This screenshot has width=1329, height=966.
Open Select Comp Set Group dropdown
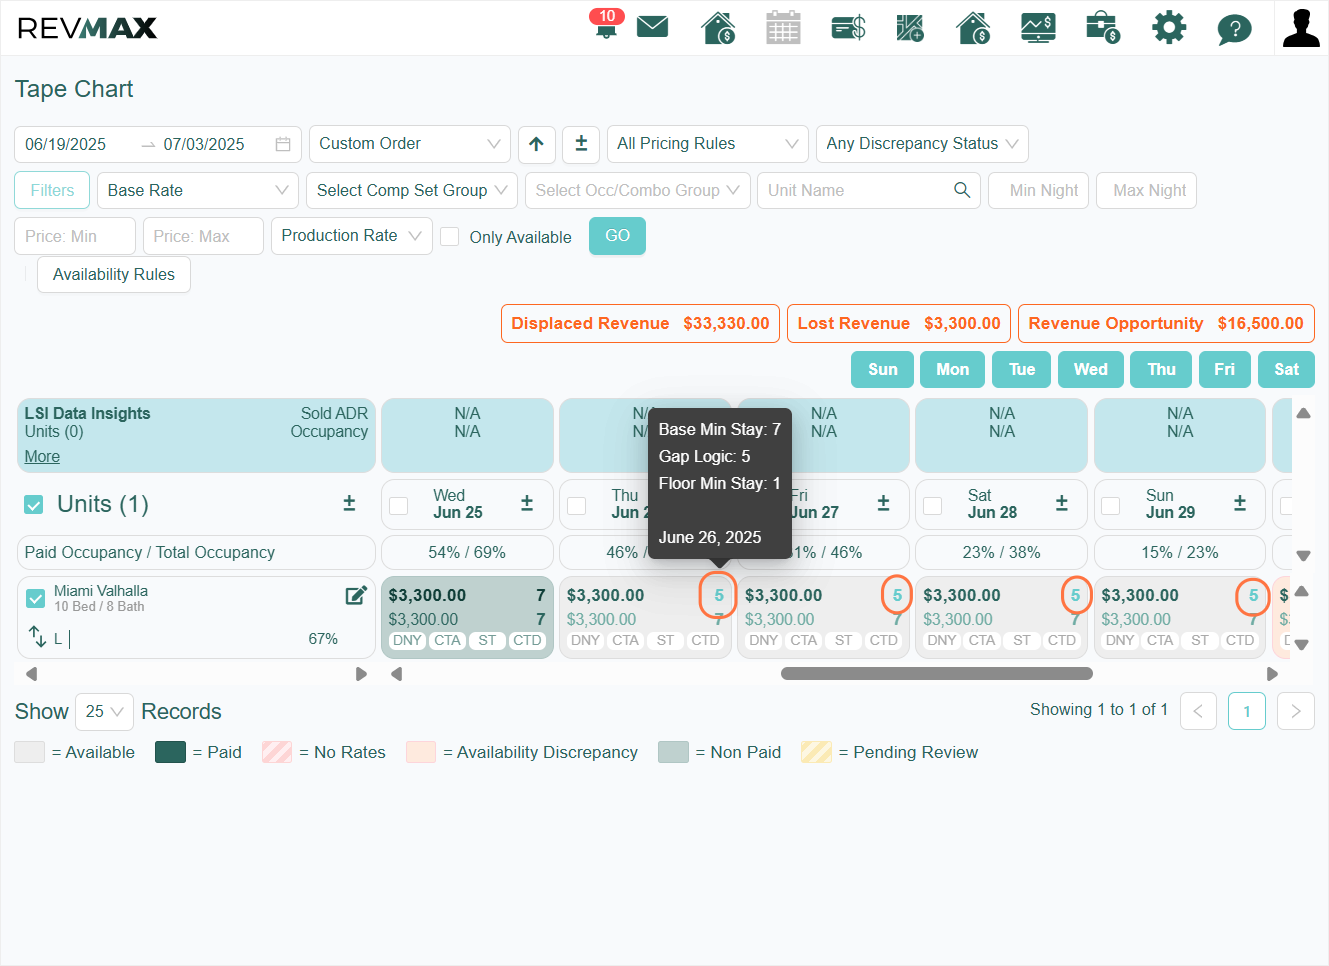pyautogui.click(x=412, y=190)
